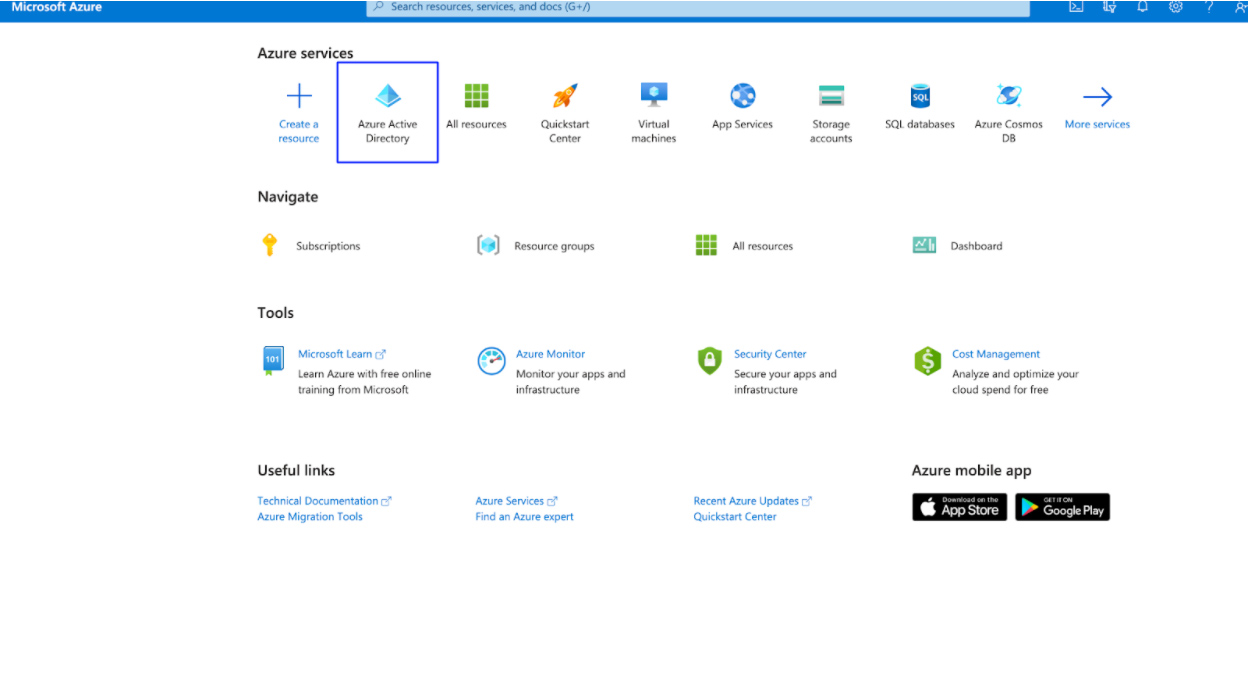
Task: Click the More services arrow
Action: click(x=1097, y=97)
